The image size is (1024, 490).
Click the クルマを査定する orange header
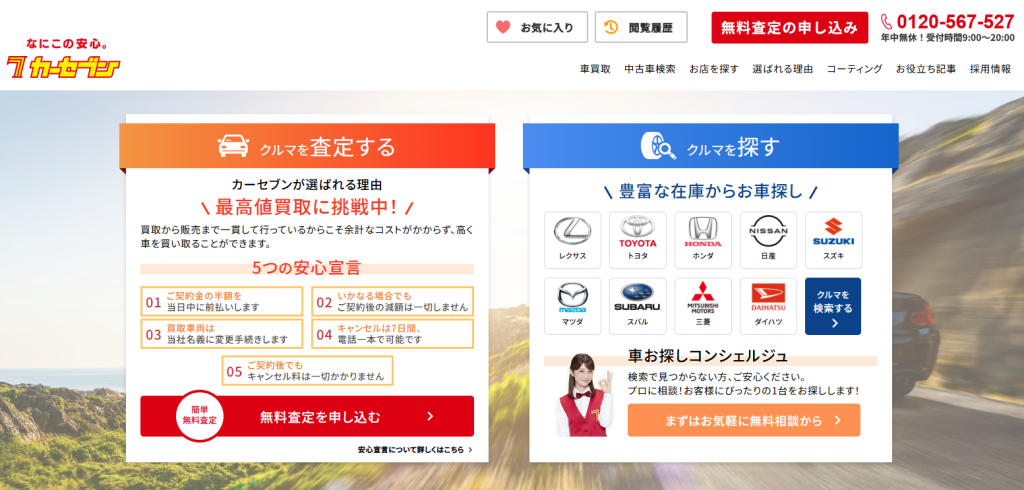307,146
